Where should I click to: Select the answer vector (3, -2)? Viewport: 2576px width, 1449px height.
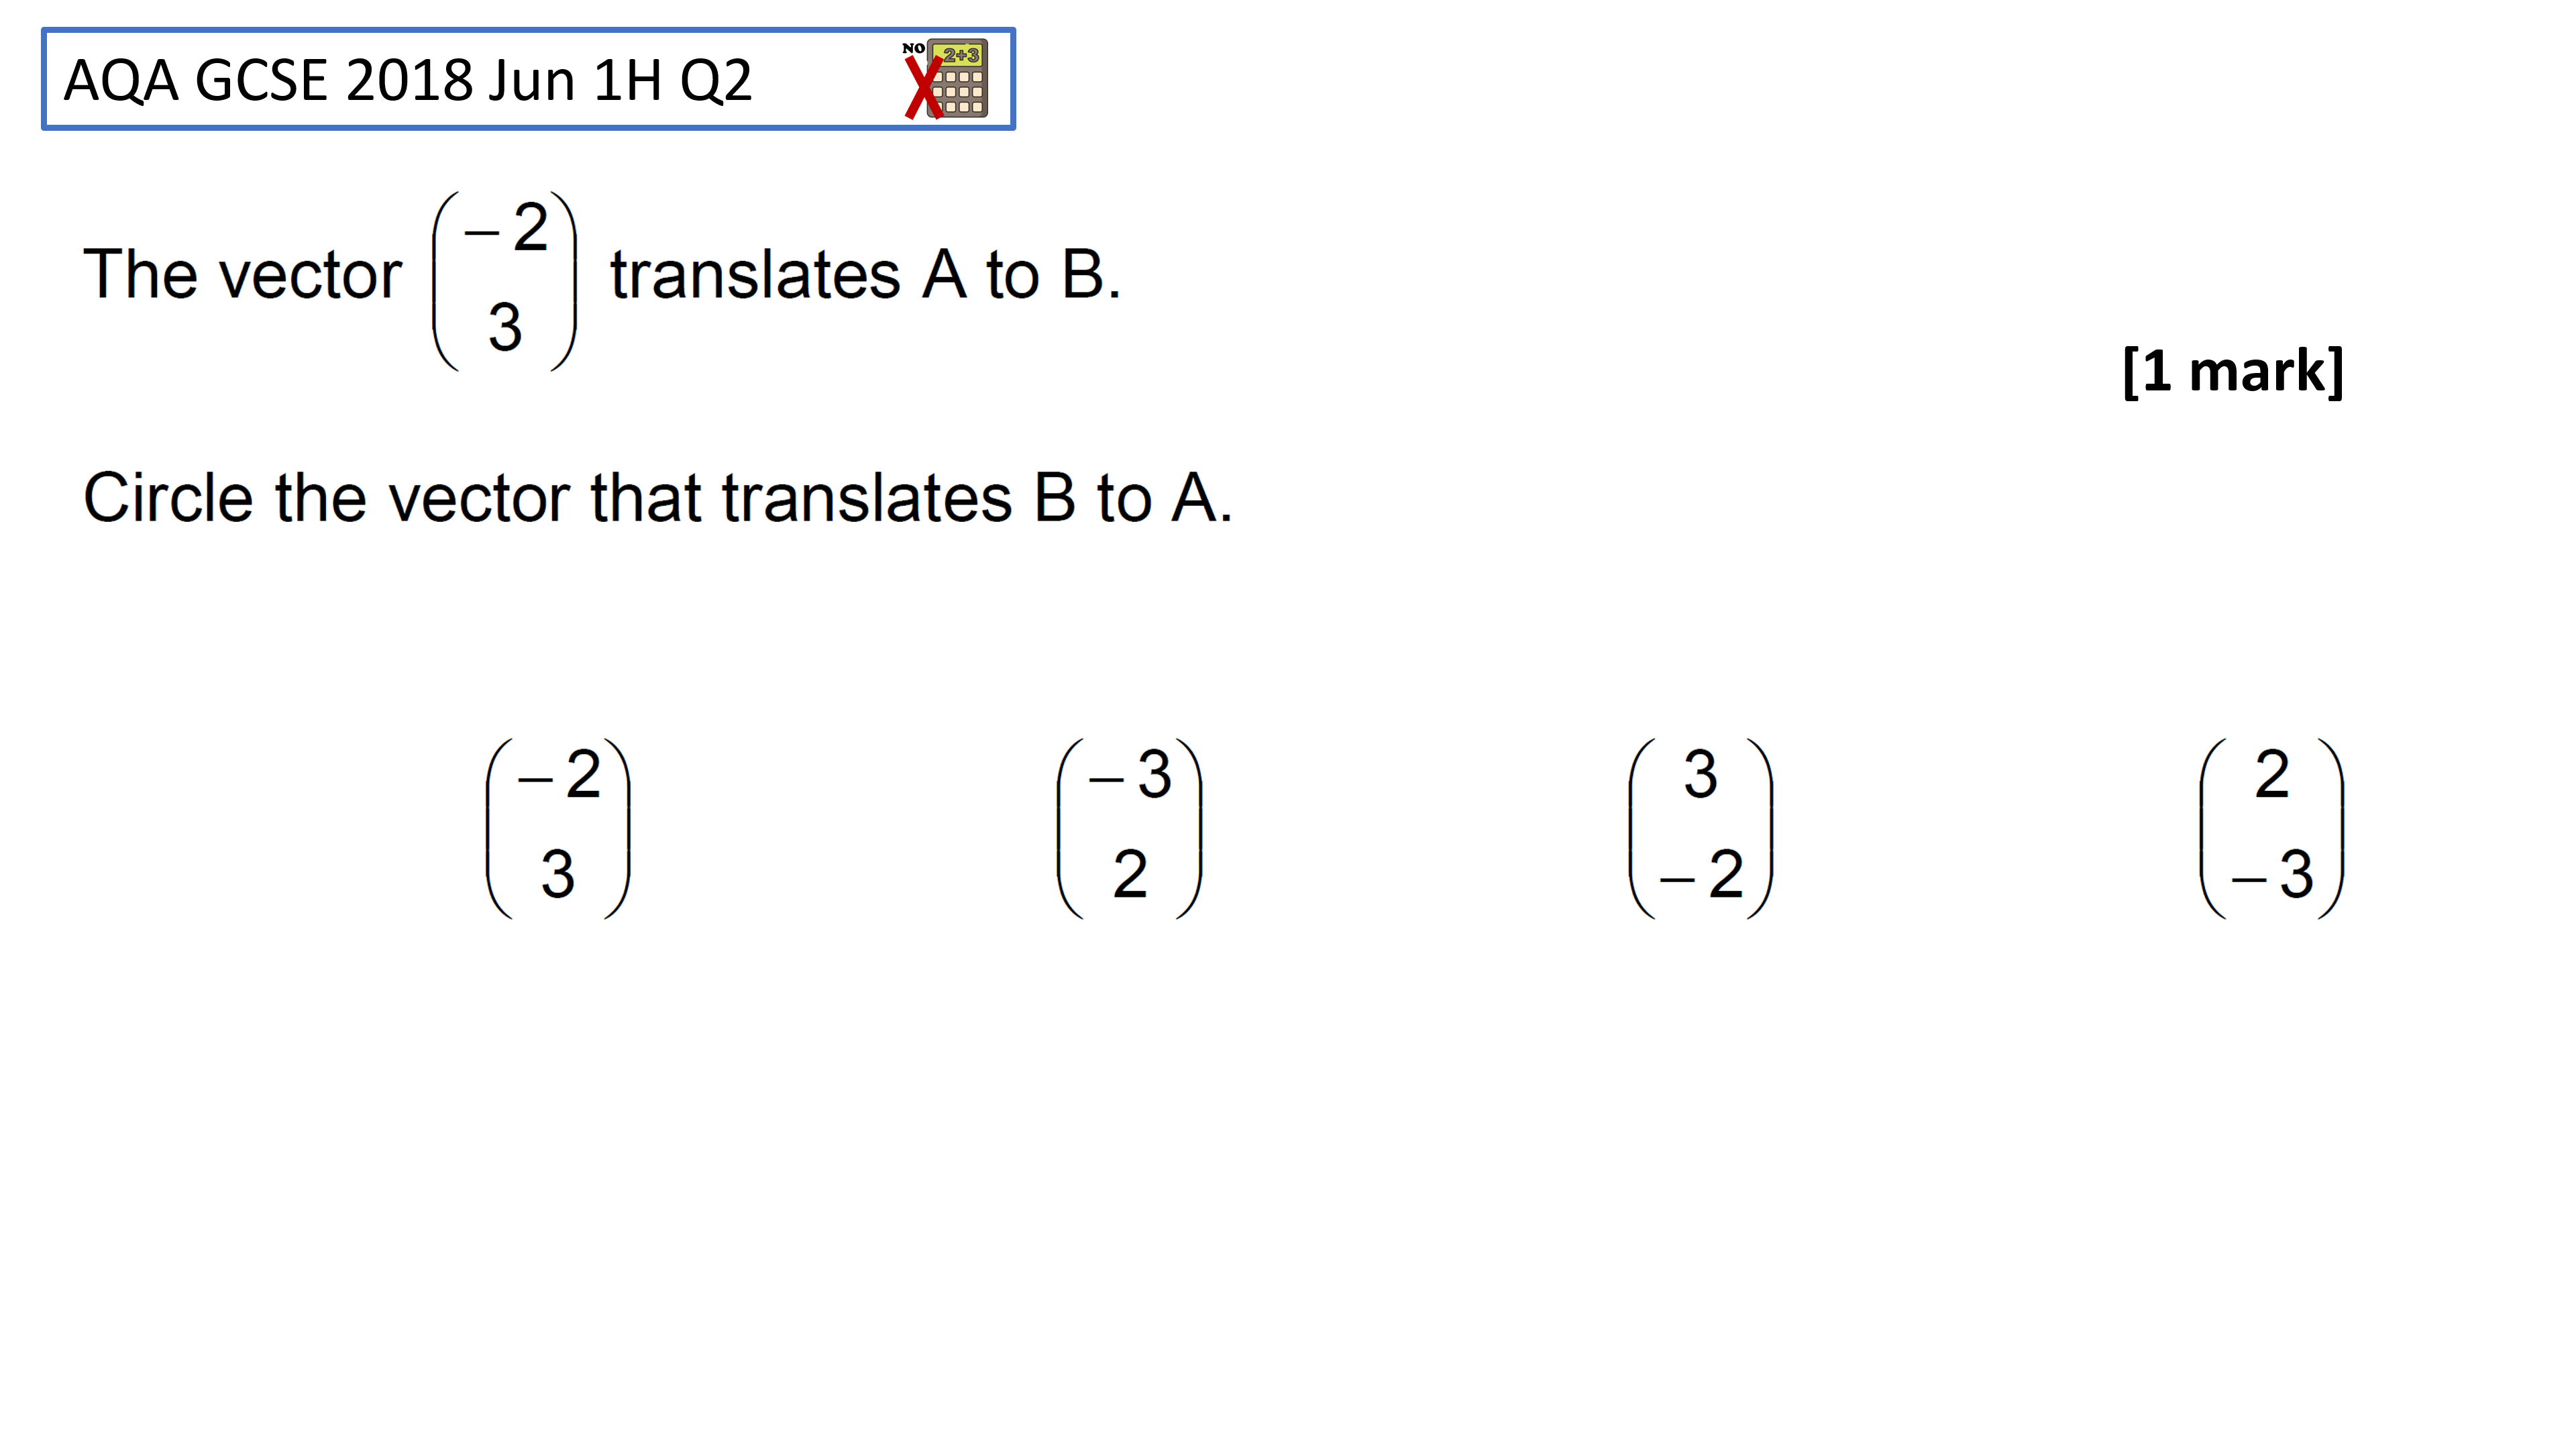1701,828
